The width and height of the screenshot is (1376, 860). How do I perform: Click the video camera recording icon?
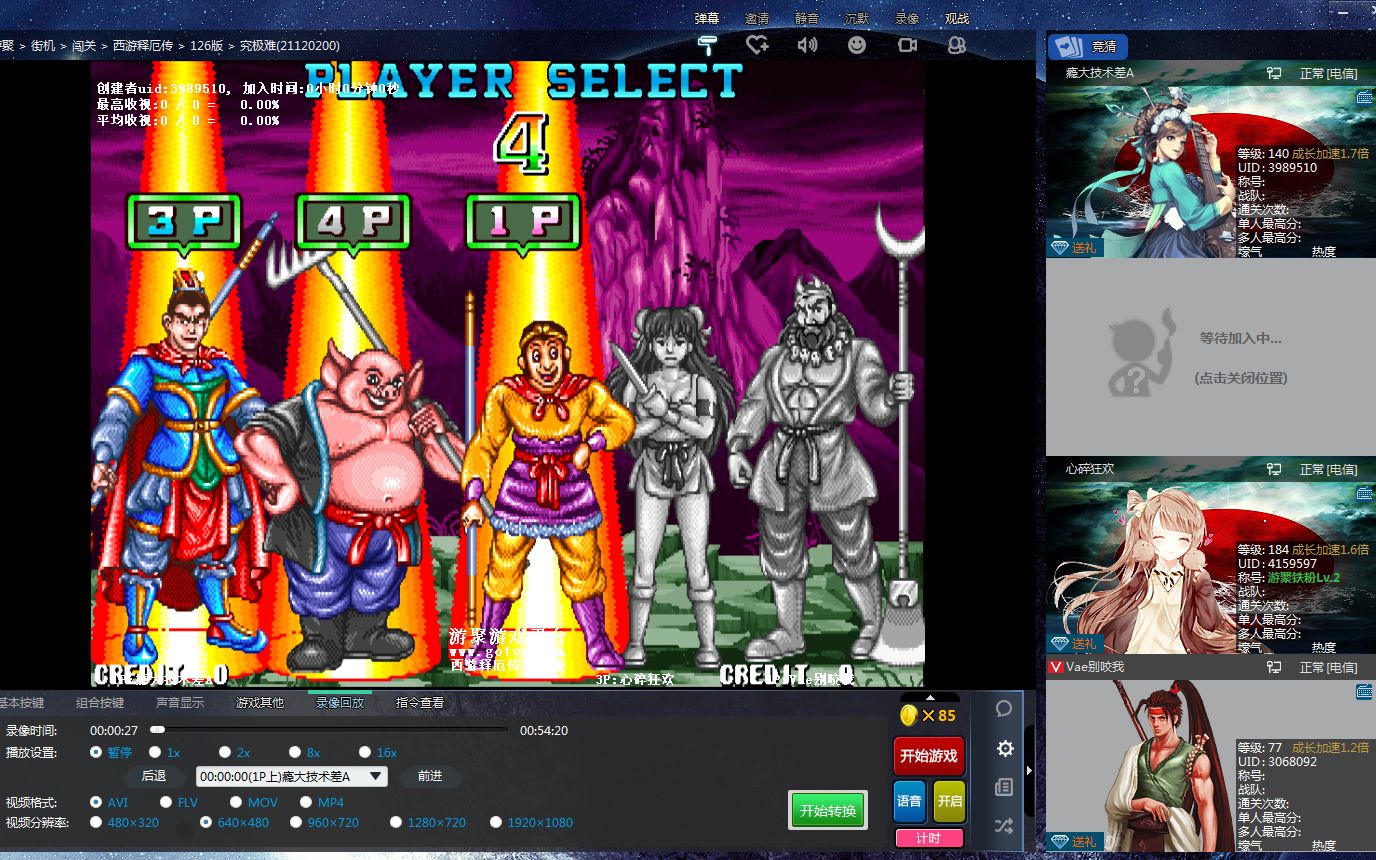(x=907, y=44)
